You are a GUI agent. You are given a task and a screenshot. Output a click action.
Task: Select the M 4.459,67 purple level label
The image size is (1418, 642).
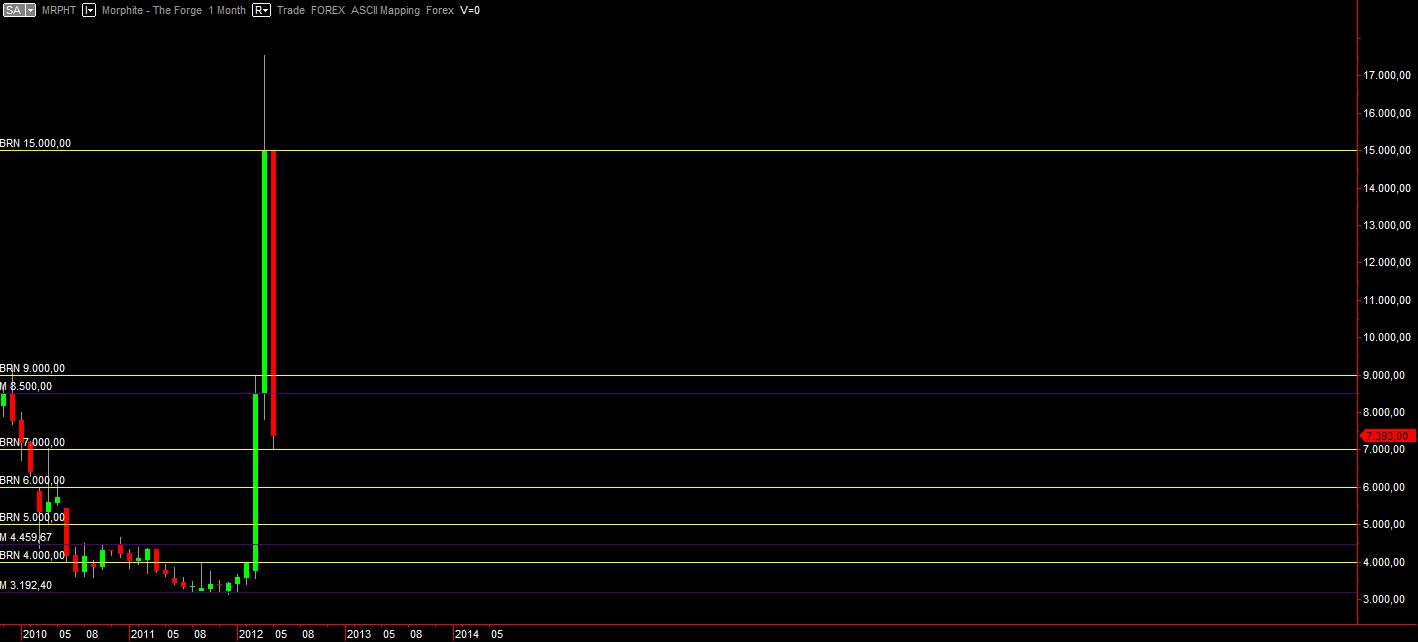(x=27, y=537)
